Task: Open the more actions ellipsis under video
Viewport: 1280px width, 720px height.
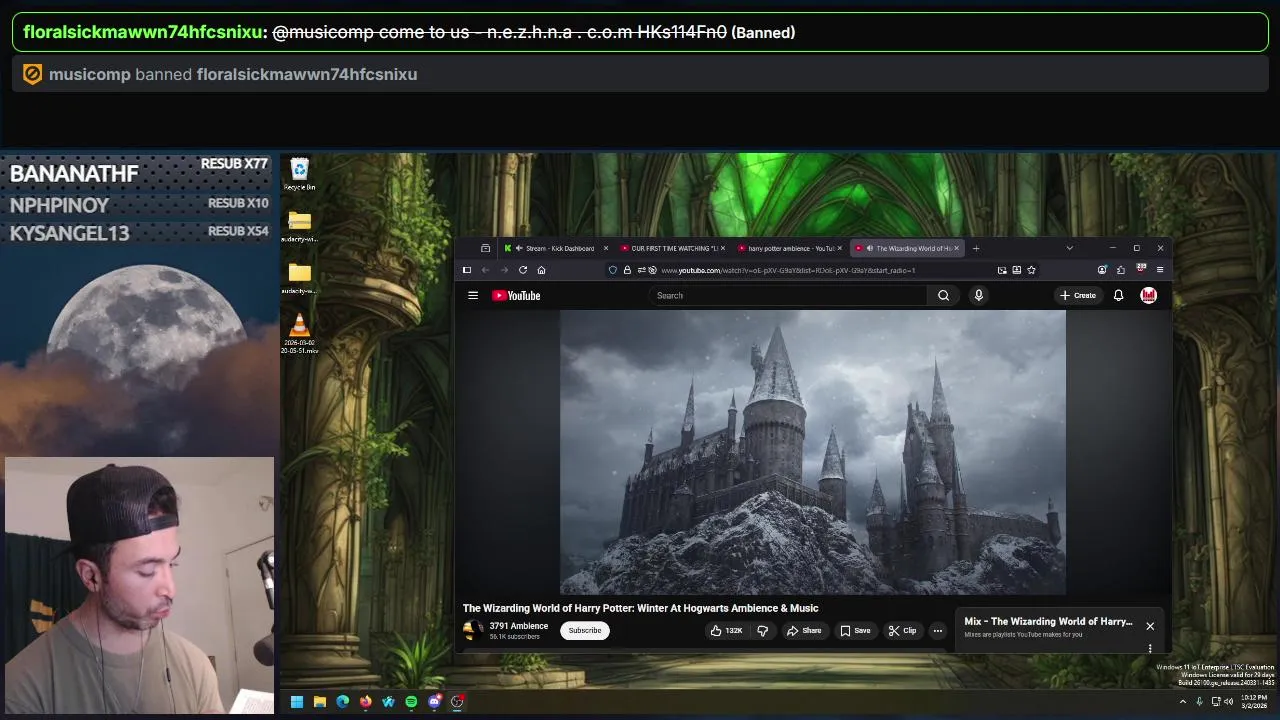Action: (x=938, y=631)
